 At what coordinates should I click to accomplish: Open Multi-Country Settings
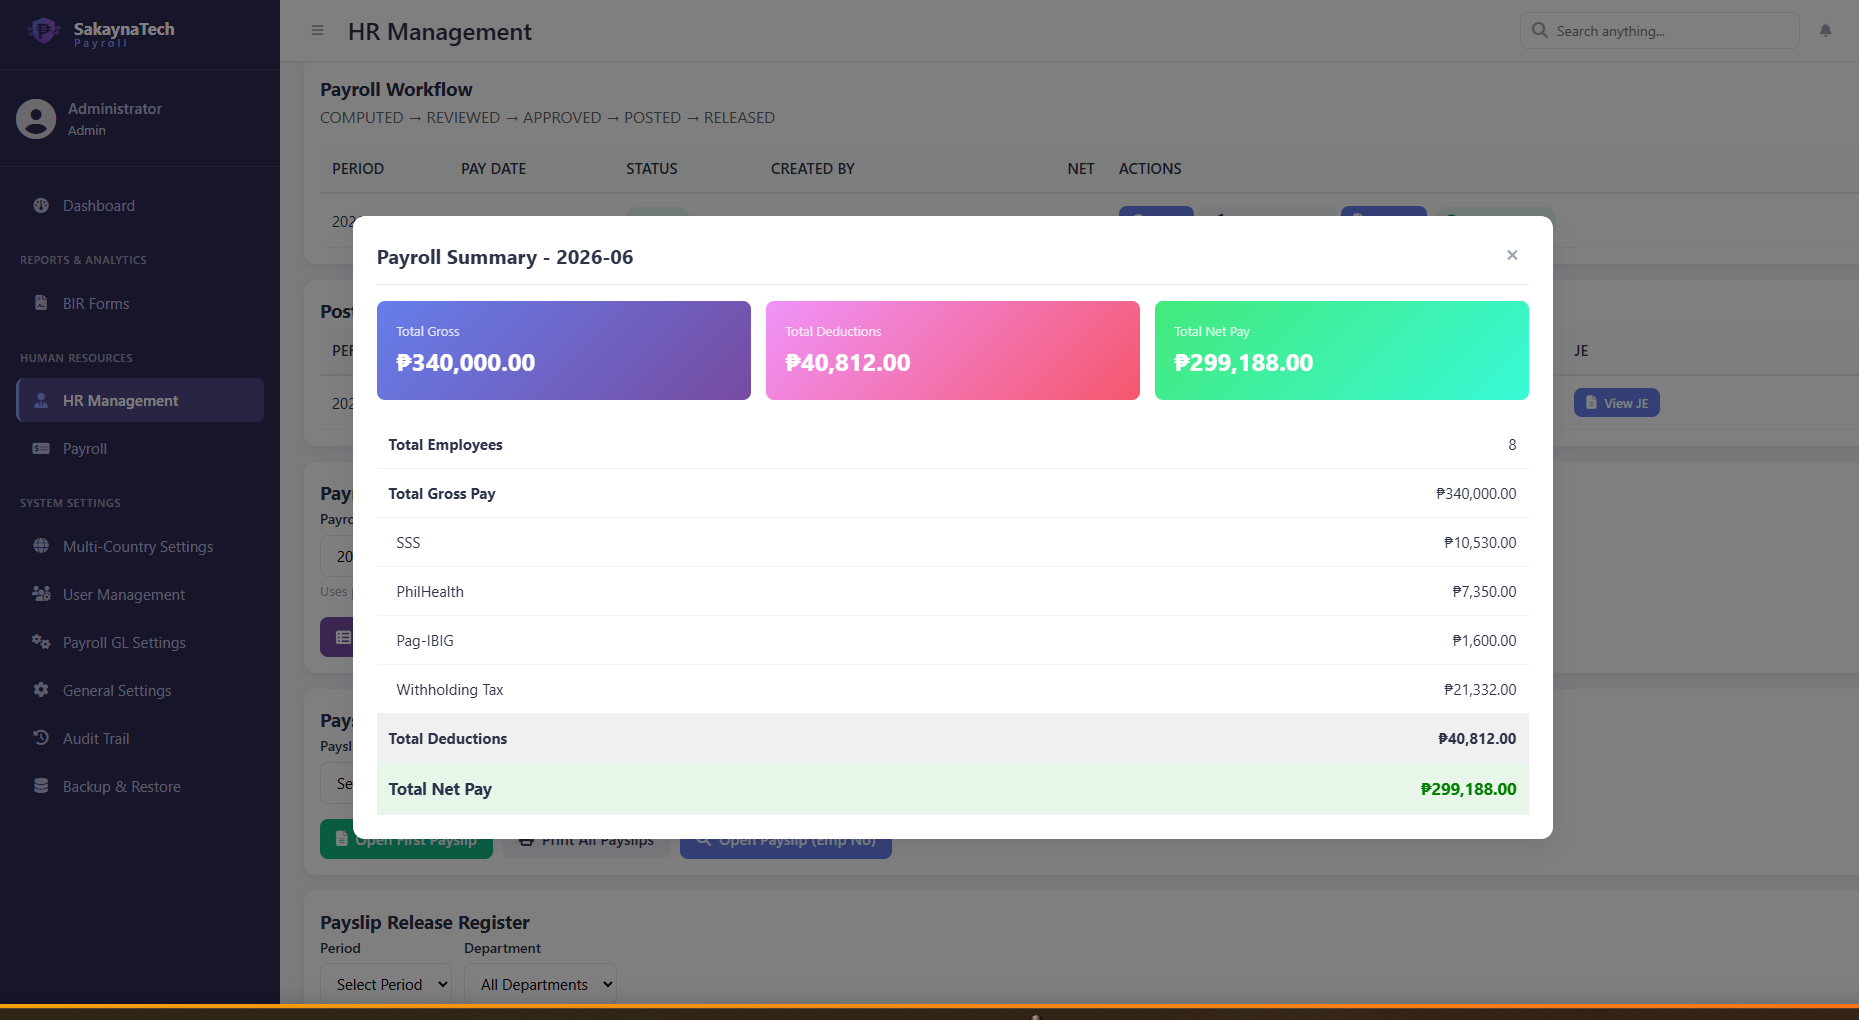[140, 546]
